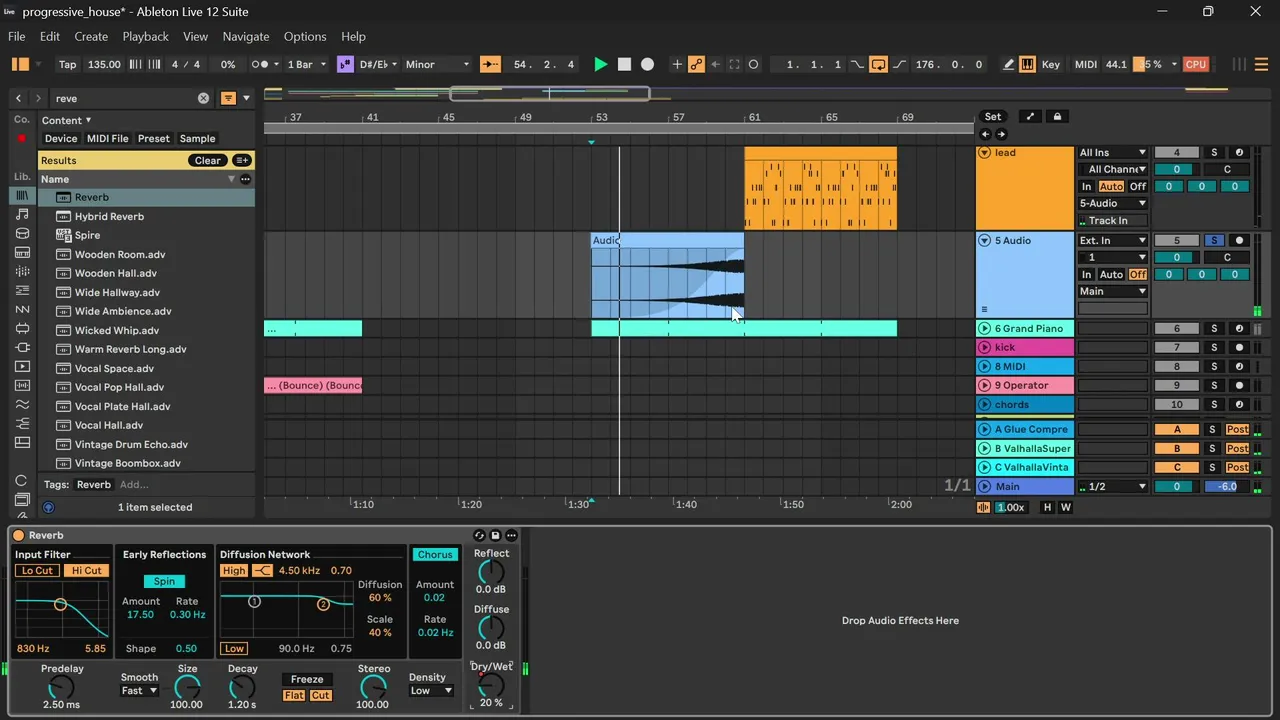Clear the browser search field
This screenshot has width=1280, height=720.
(203, 98)
